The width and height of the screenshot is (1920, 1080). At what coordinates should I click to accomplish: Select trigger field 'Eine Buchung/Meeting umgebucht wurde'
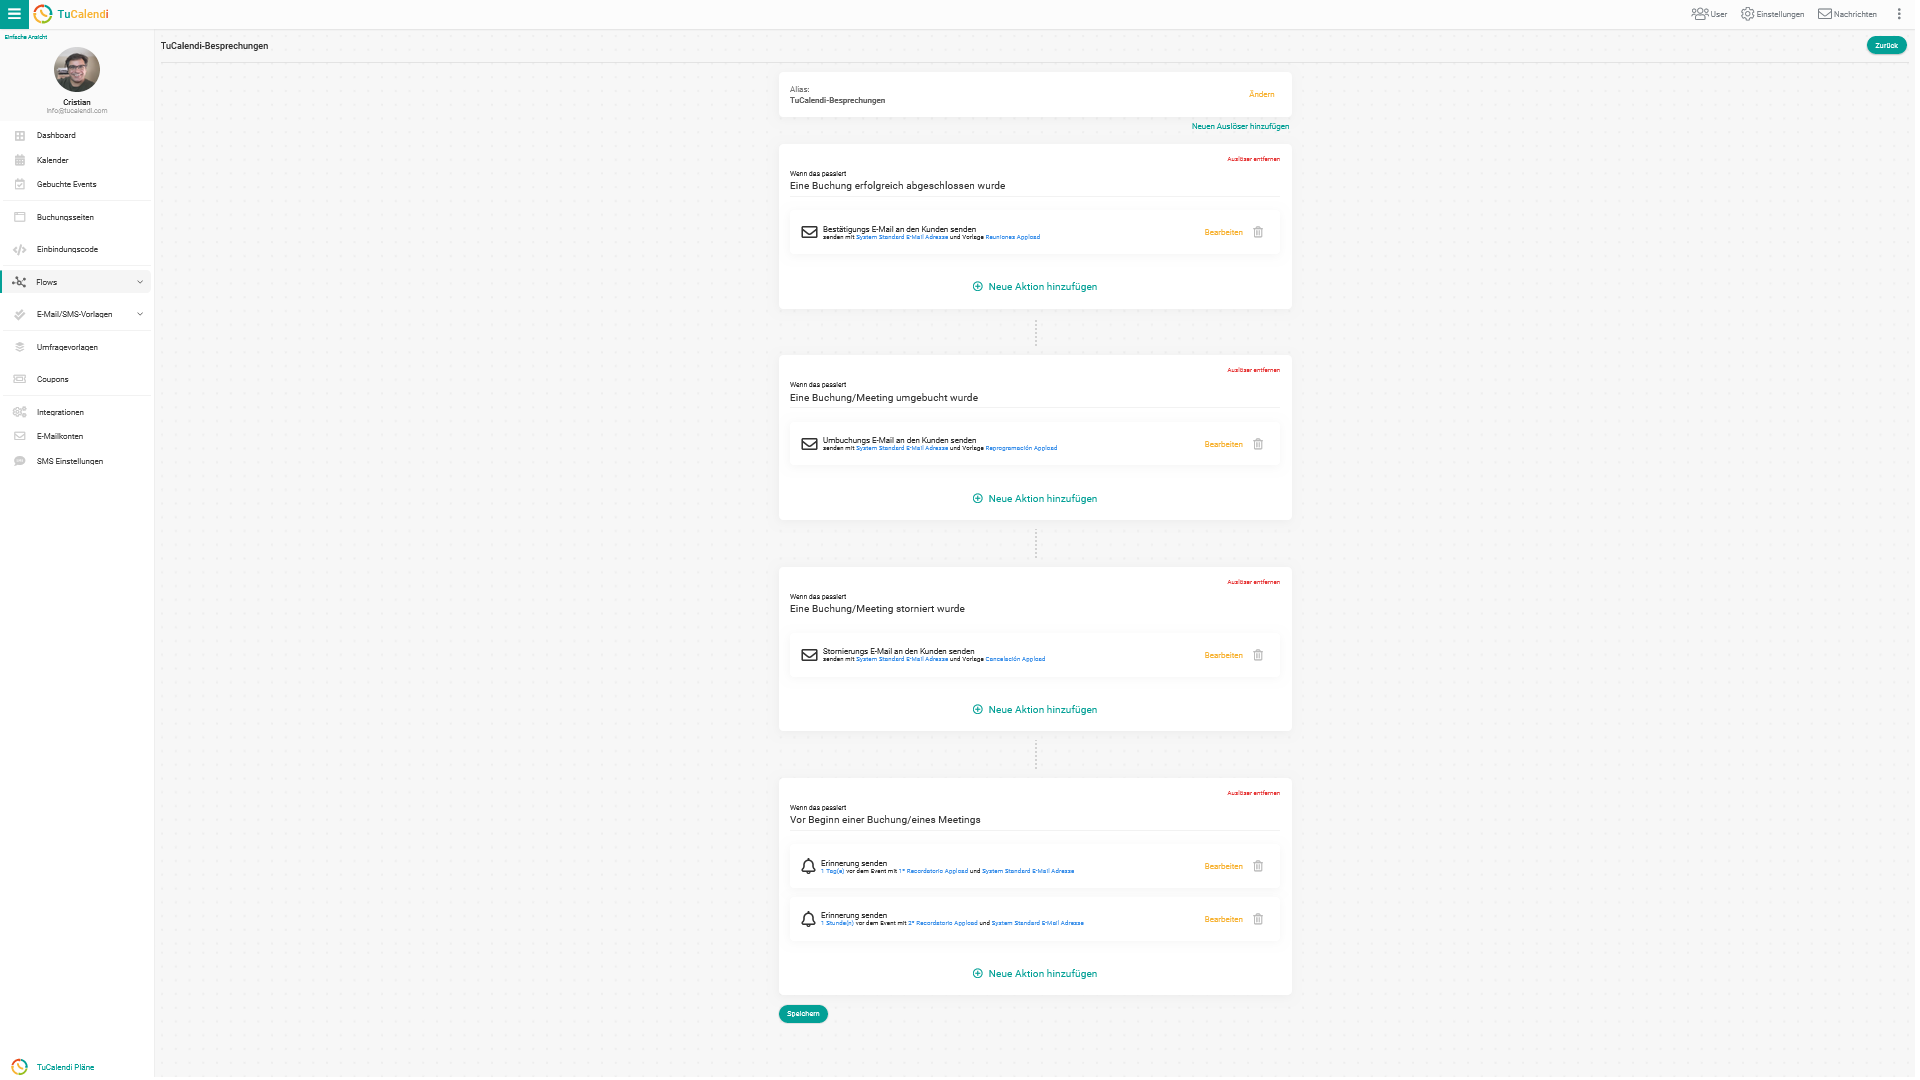[1034, 398]
